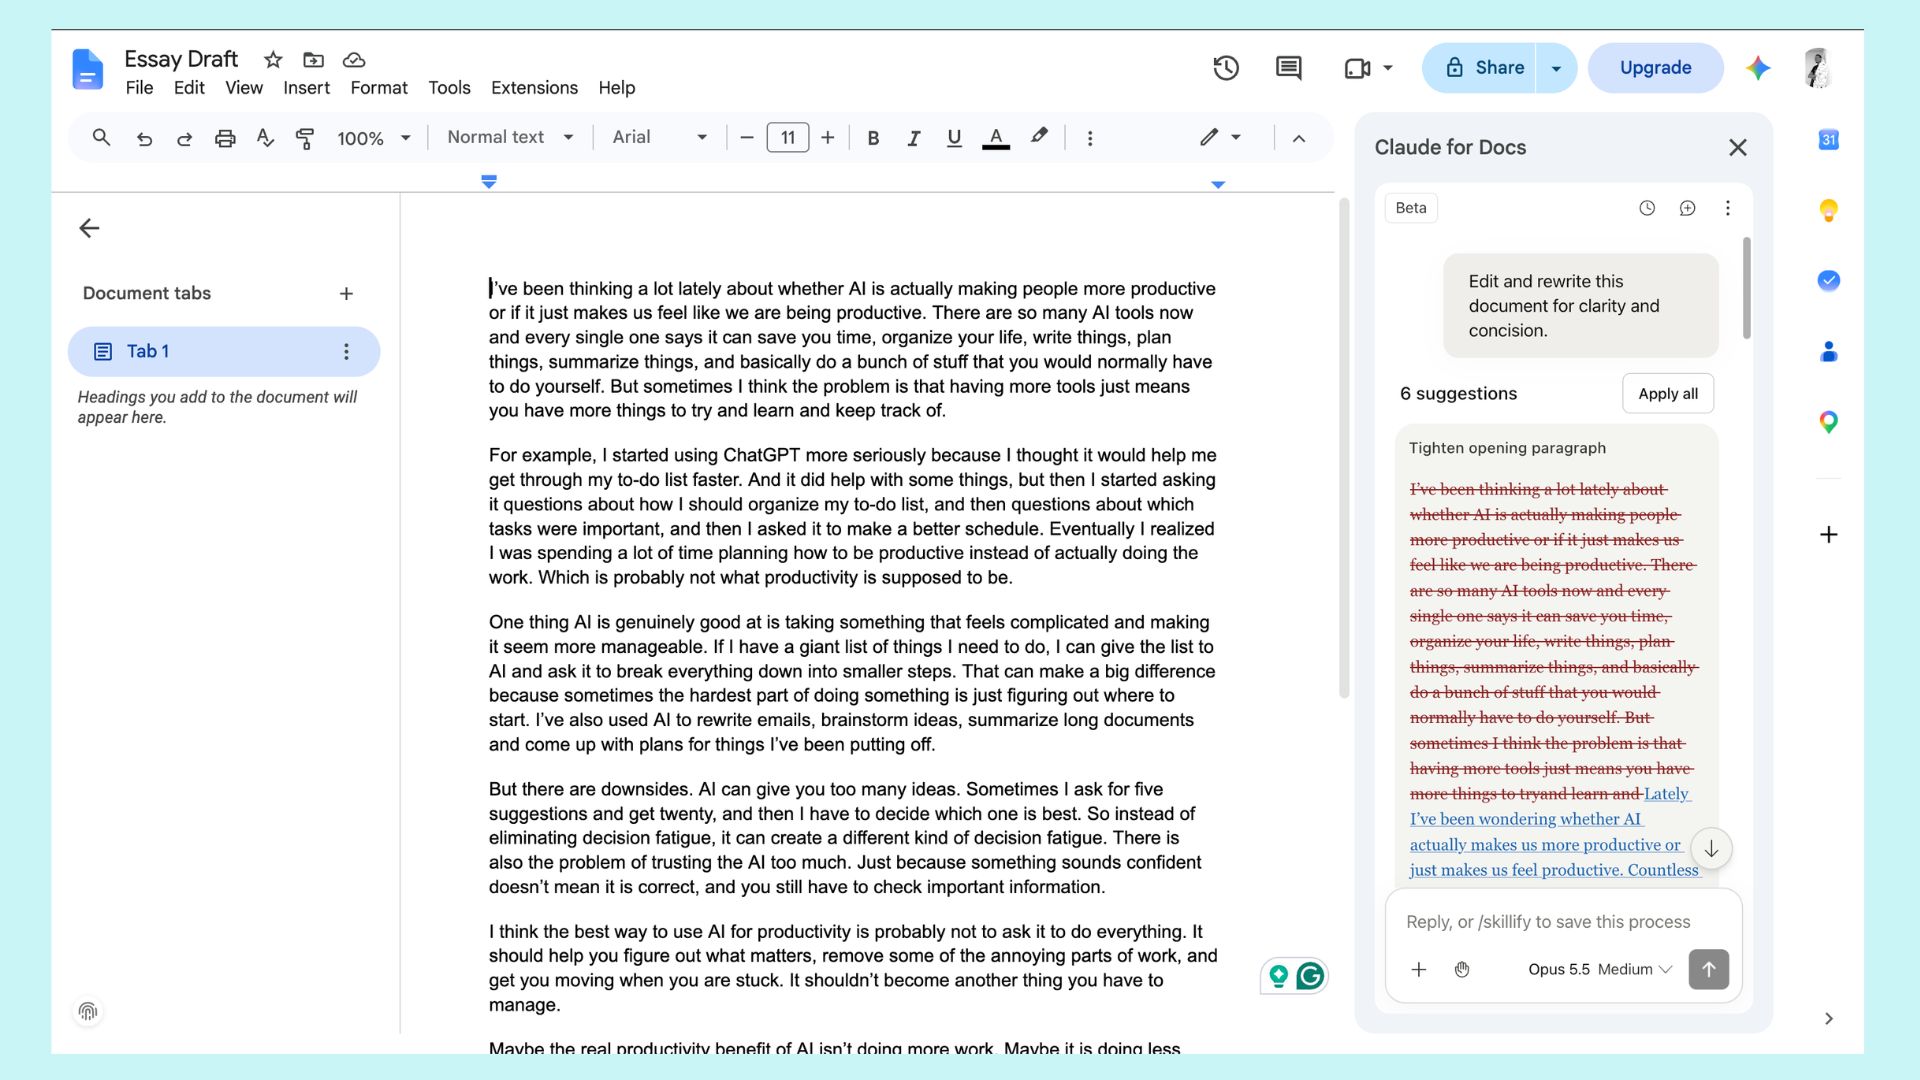The height and width of the screenshot is (1080, 1920).
Task: Open the comments panel icon
Action: pyautogui.click(x=1289, y=68)
